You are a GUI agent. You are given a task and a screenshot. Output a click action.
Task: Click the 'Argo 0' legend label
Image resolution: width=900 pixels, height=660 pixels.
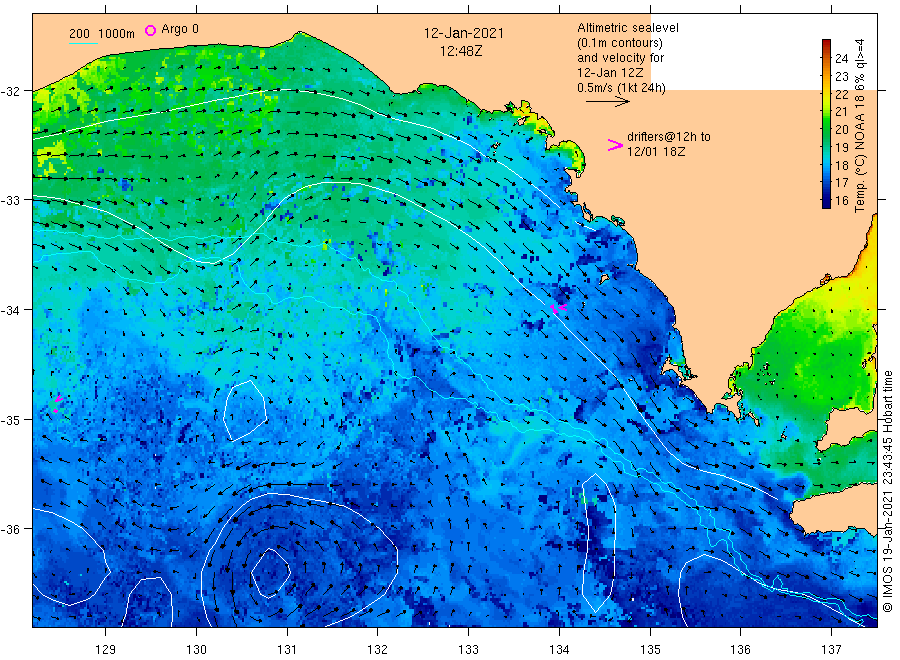click(x=180, y=29)
